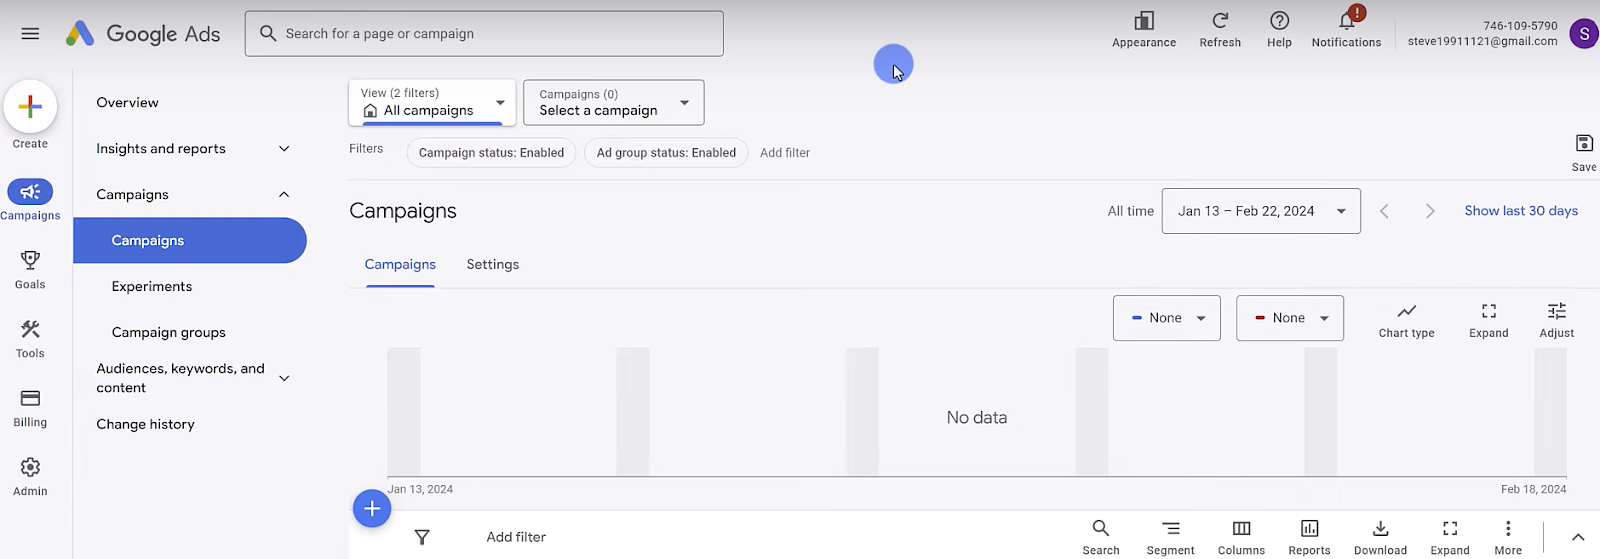Open the account avatar S

1583,34
